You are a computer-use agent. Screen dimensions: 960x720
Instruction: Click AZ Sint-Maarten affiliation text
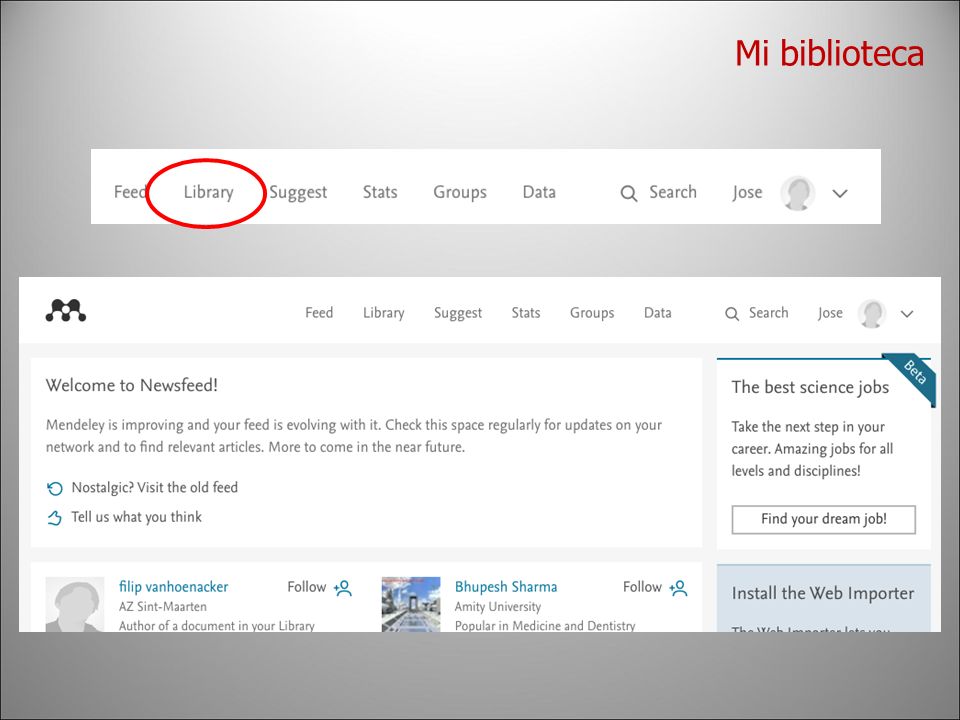[163, 607]
